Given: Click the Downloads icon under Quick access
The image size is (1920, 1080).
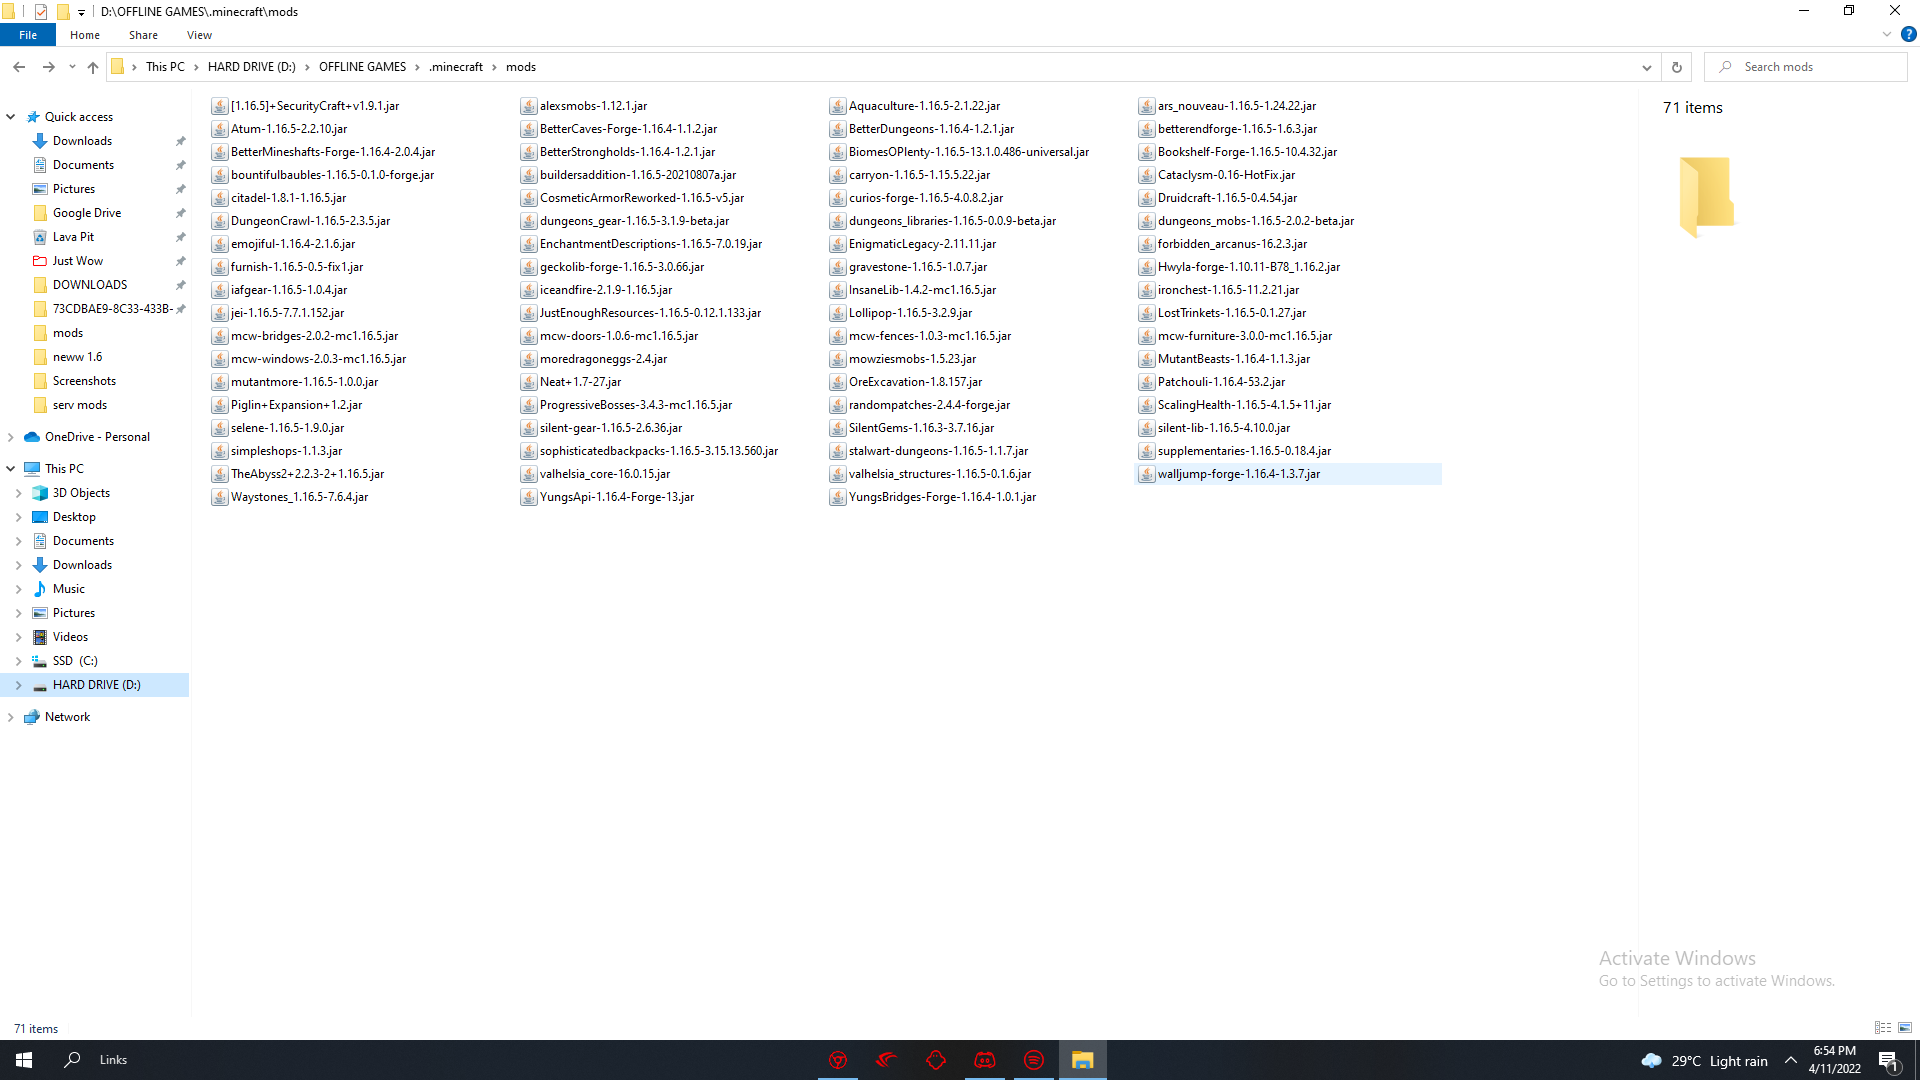Looking at the screenshot, I should [x=40, y=141].
